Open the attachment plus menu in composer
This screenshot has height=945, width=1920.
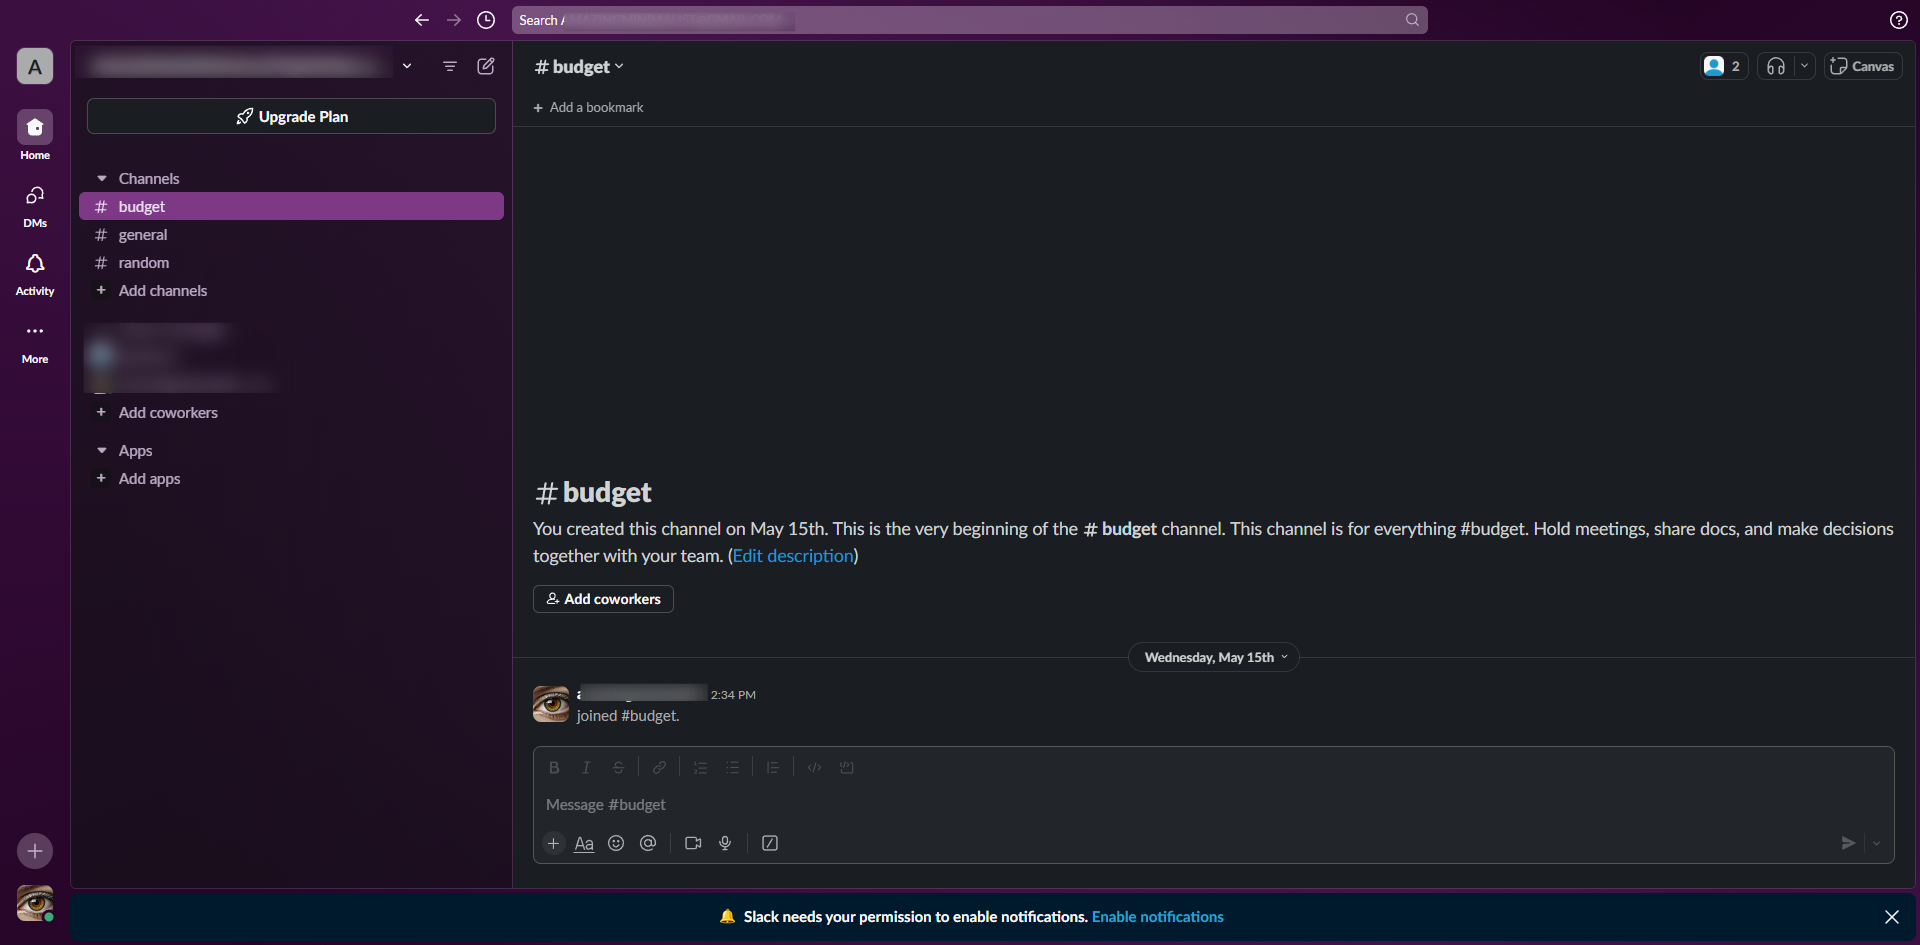(x=553, y=843)
